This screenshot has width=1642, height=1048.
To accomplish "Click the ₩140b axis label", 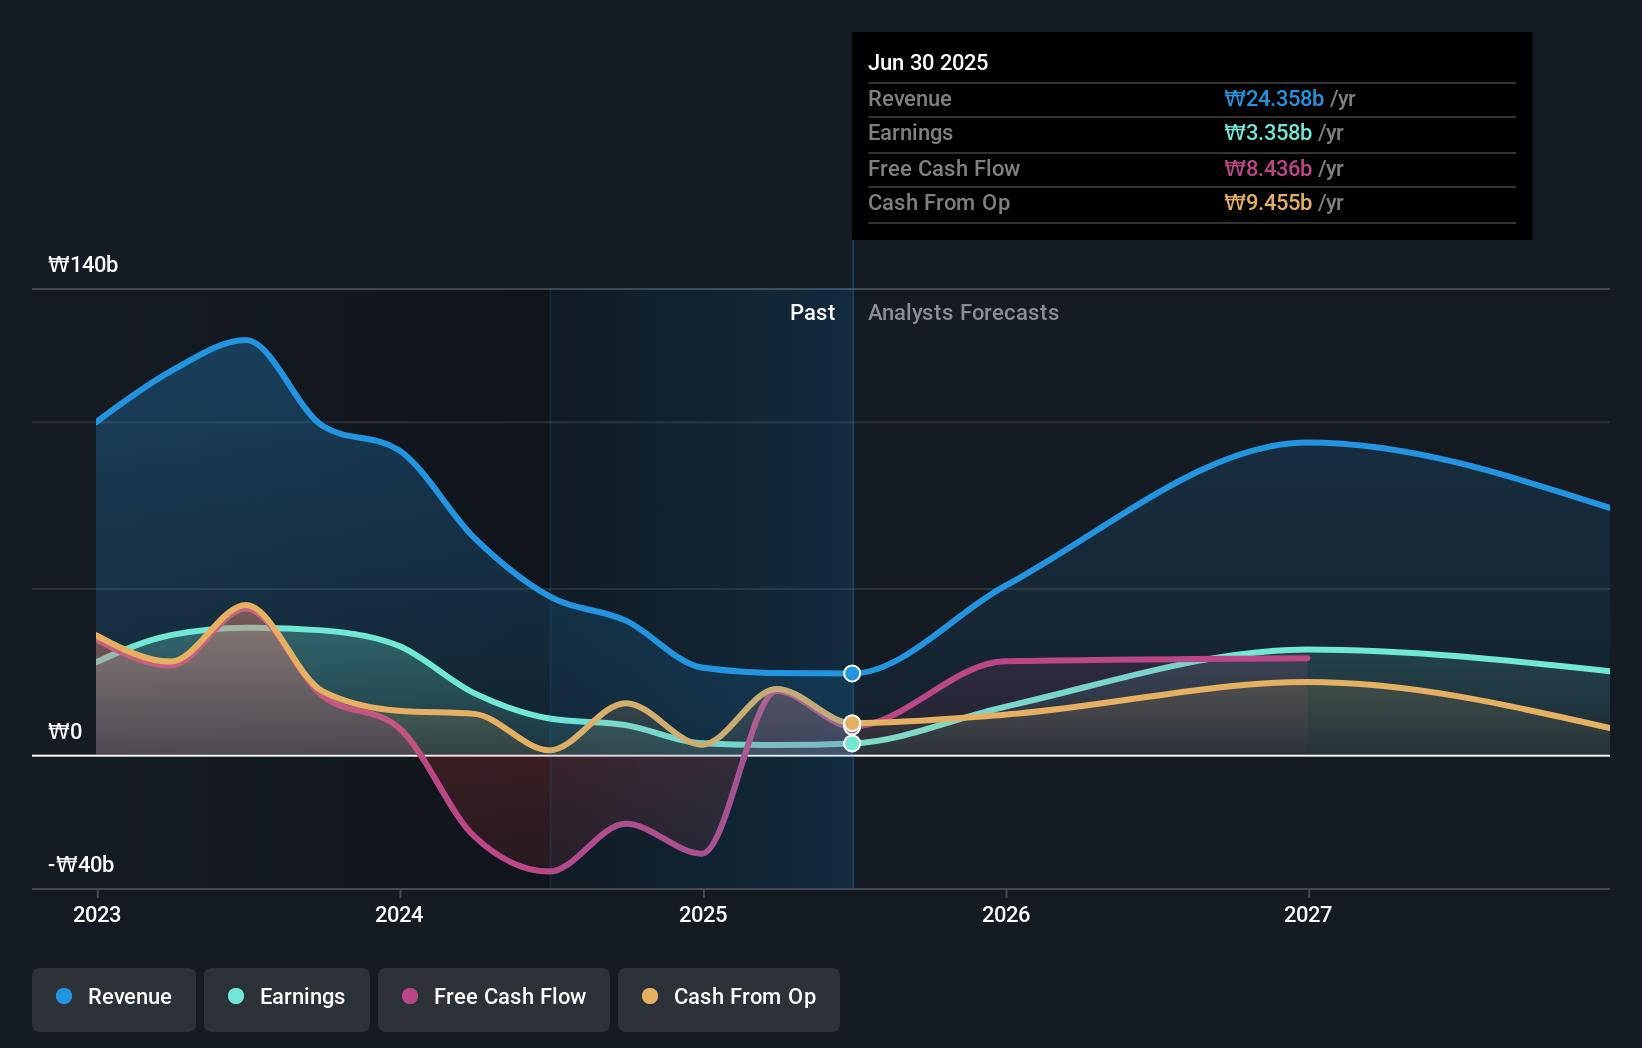I will click(84, 265).
